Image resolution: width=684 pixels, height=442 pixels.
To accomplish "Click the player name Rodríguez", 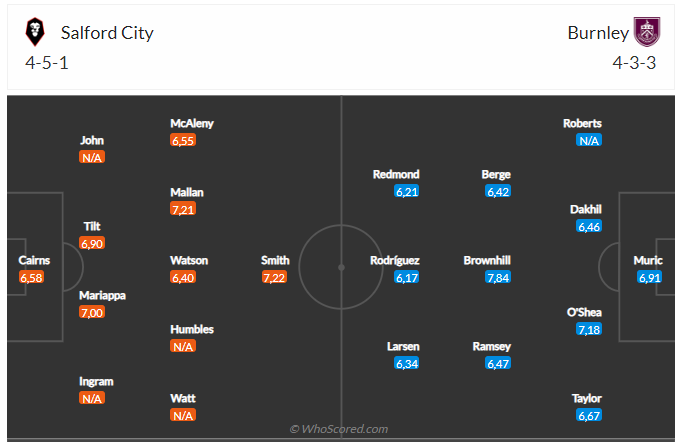I will point(393,260).
